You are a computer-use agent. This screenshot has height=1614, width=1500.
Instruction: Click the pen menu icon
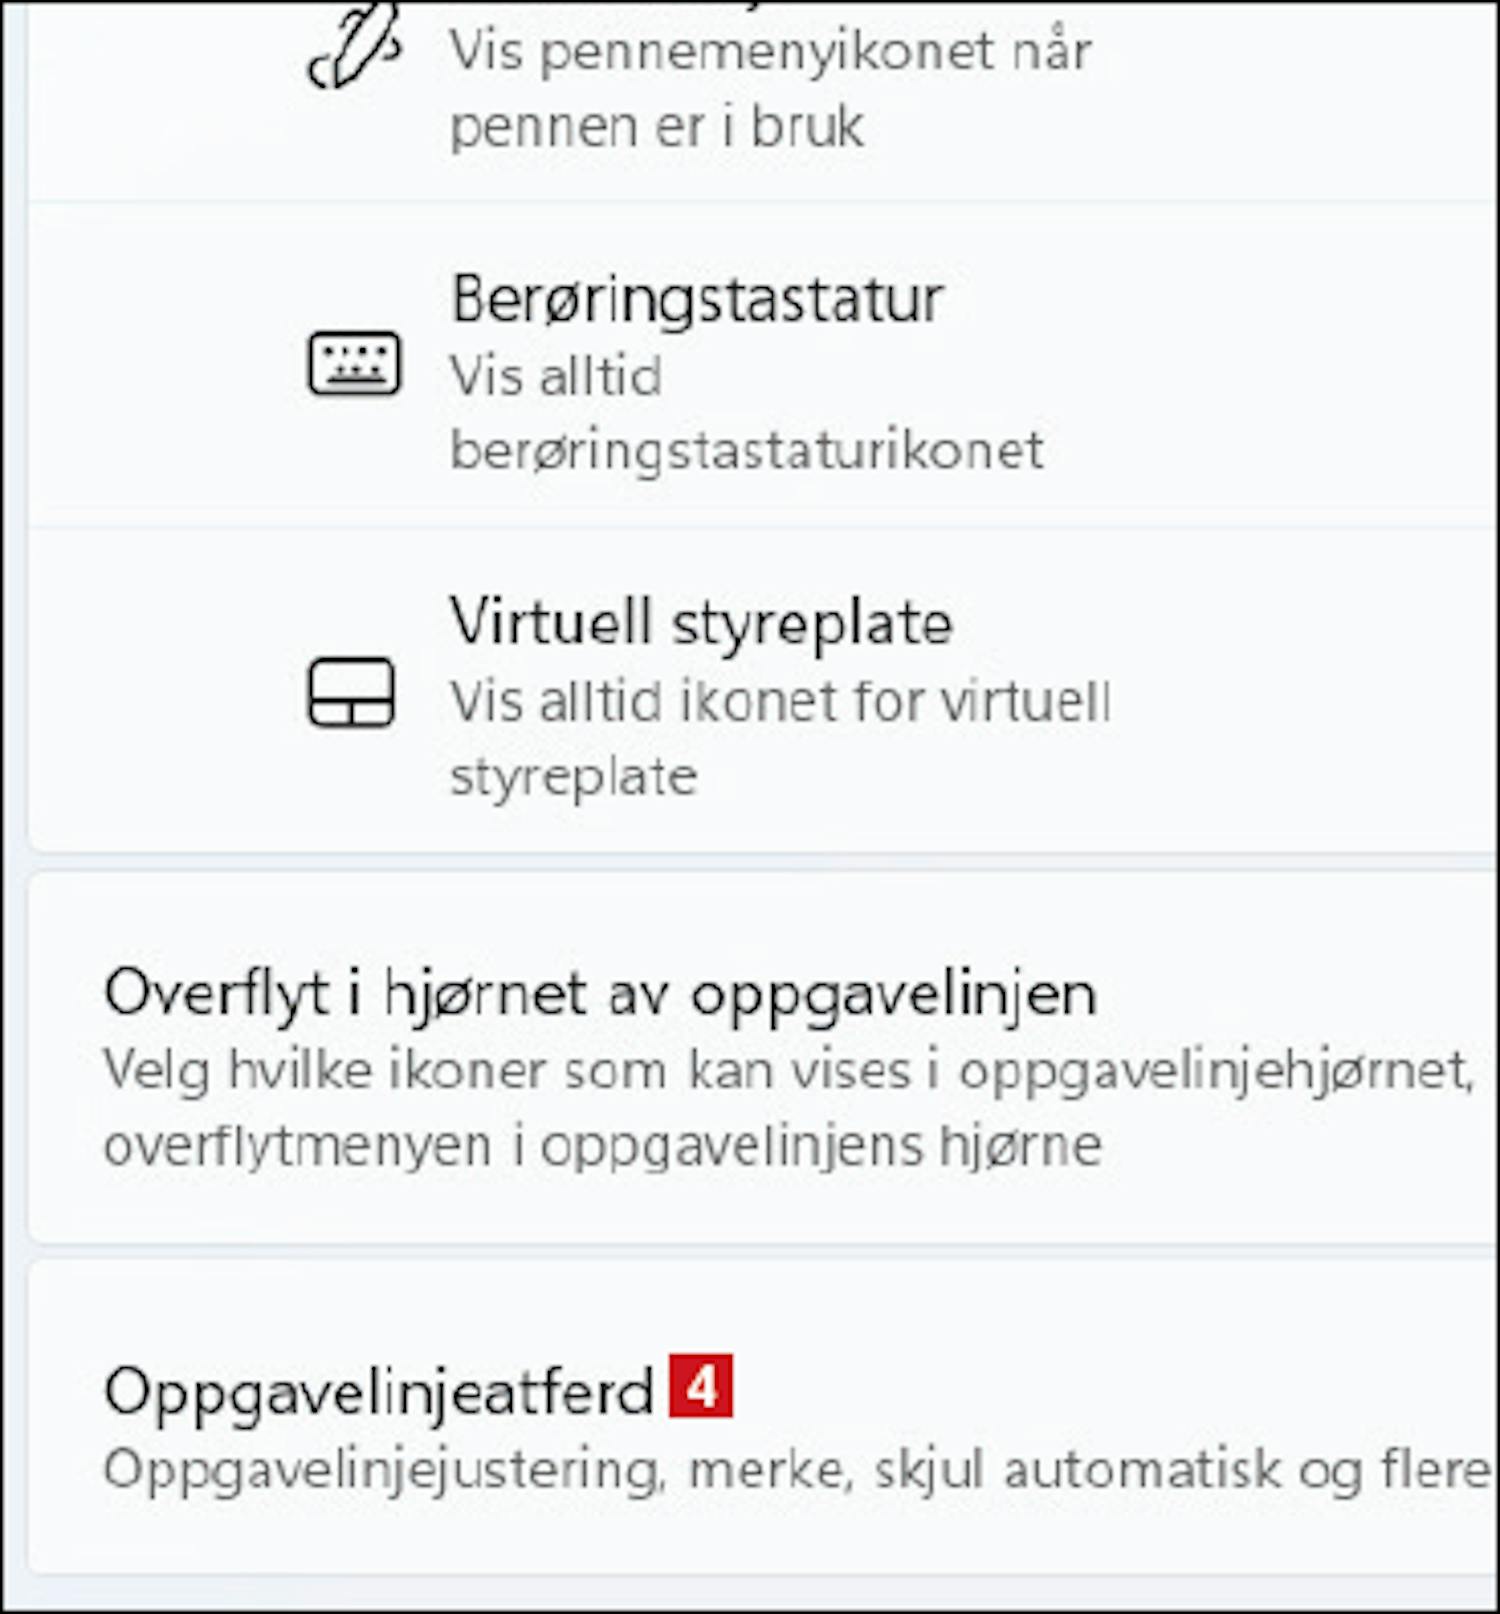(354, 47)
